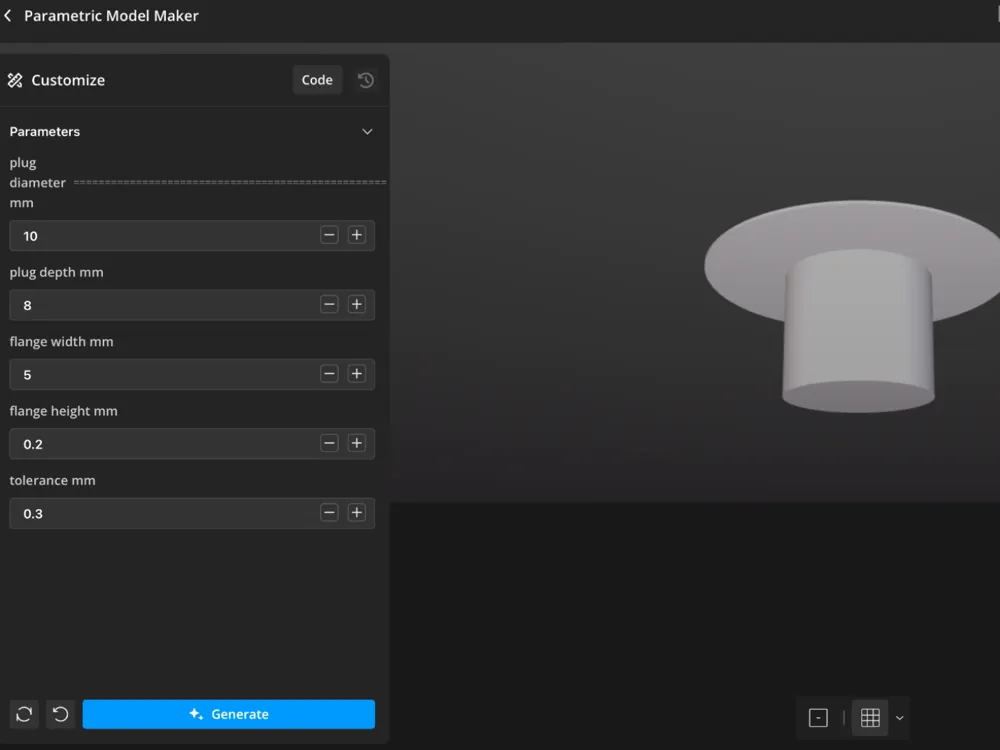Decrease flange width with minus button
This screenshot has height=750, width=1000.
pos(329,374)
